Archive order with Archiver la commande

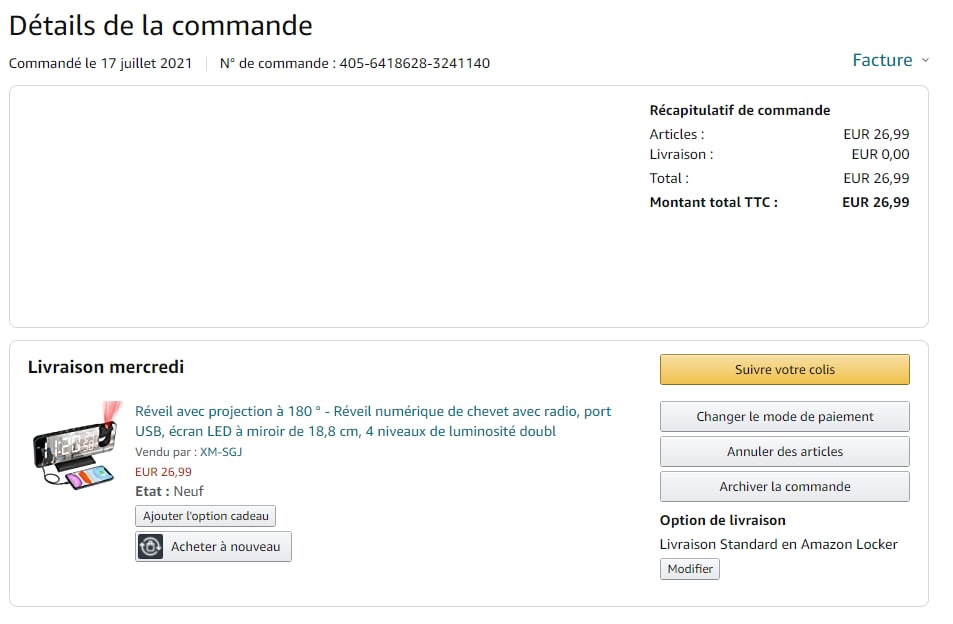[x=784, y=486]
